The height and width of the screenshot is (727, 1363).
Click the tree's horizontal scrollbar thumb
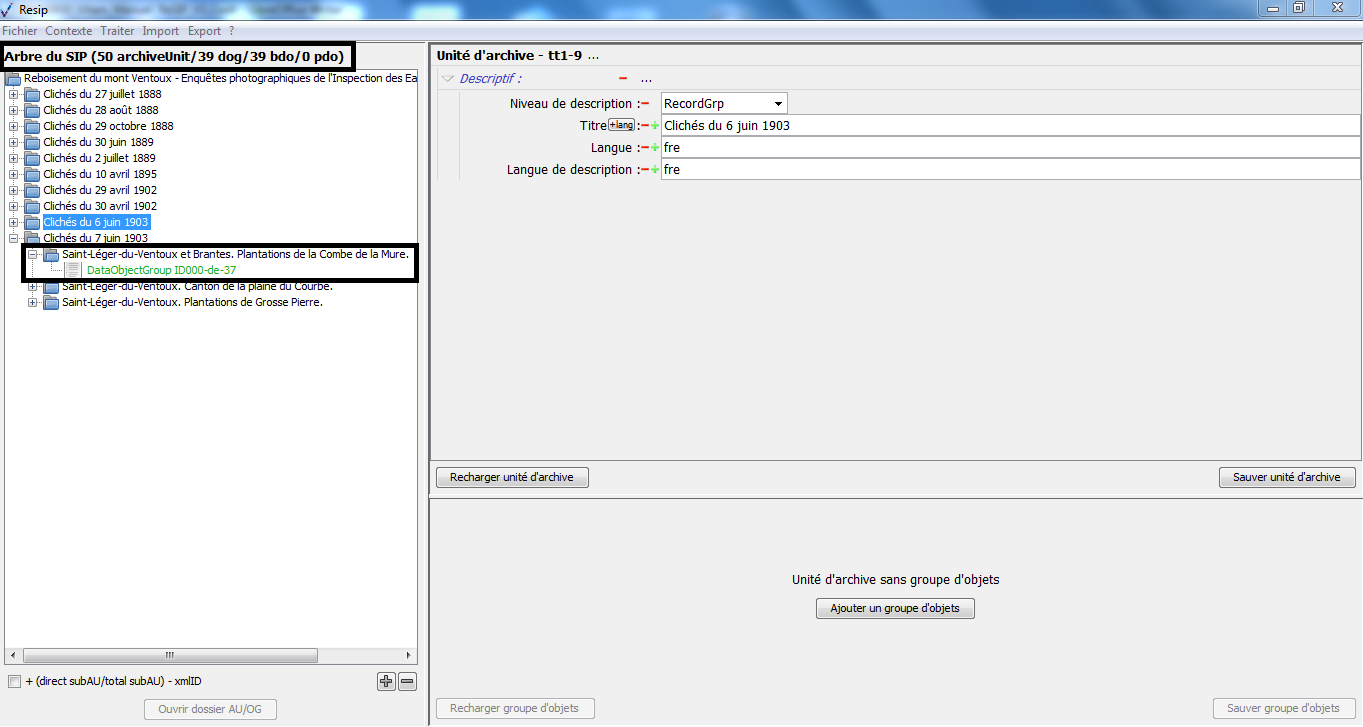pos(168,656)
